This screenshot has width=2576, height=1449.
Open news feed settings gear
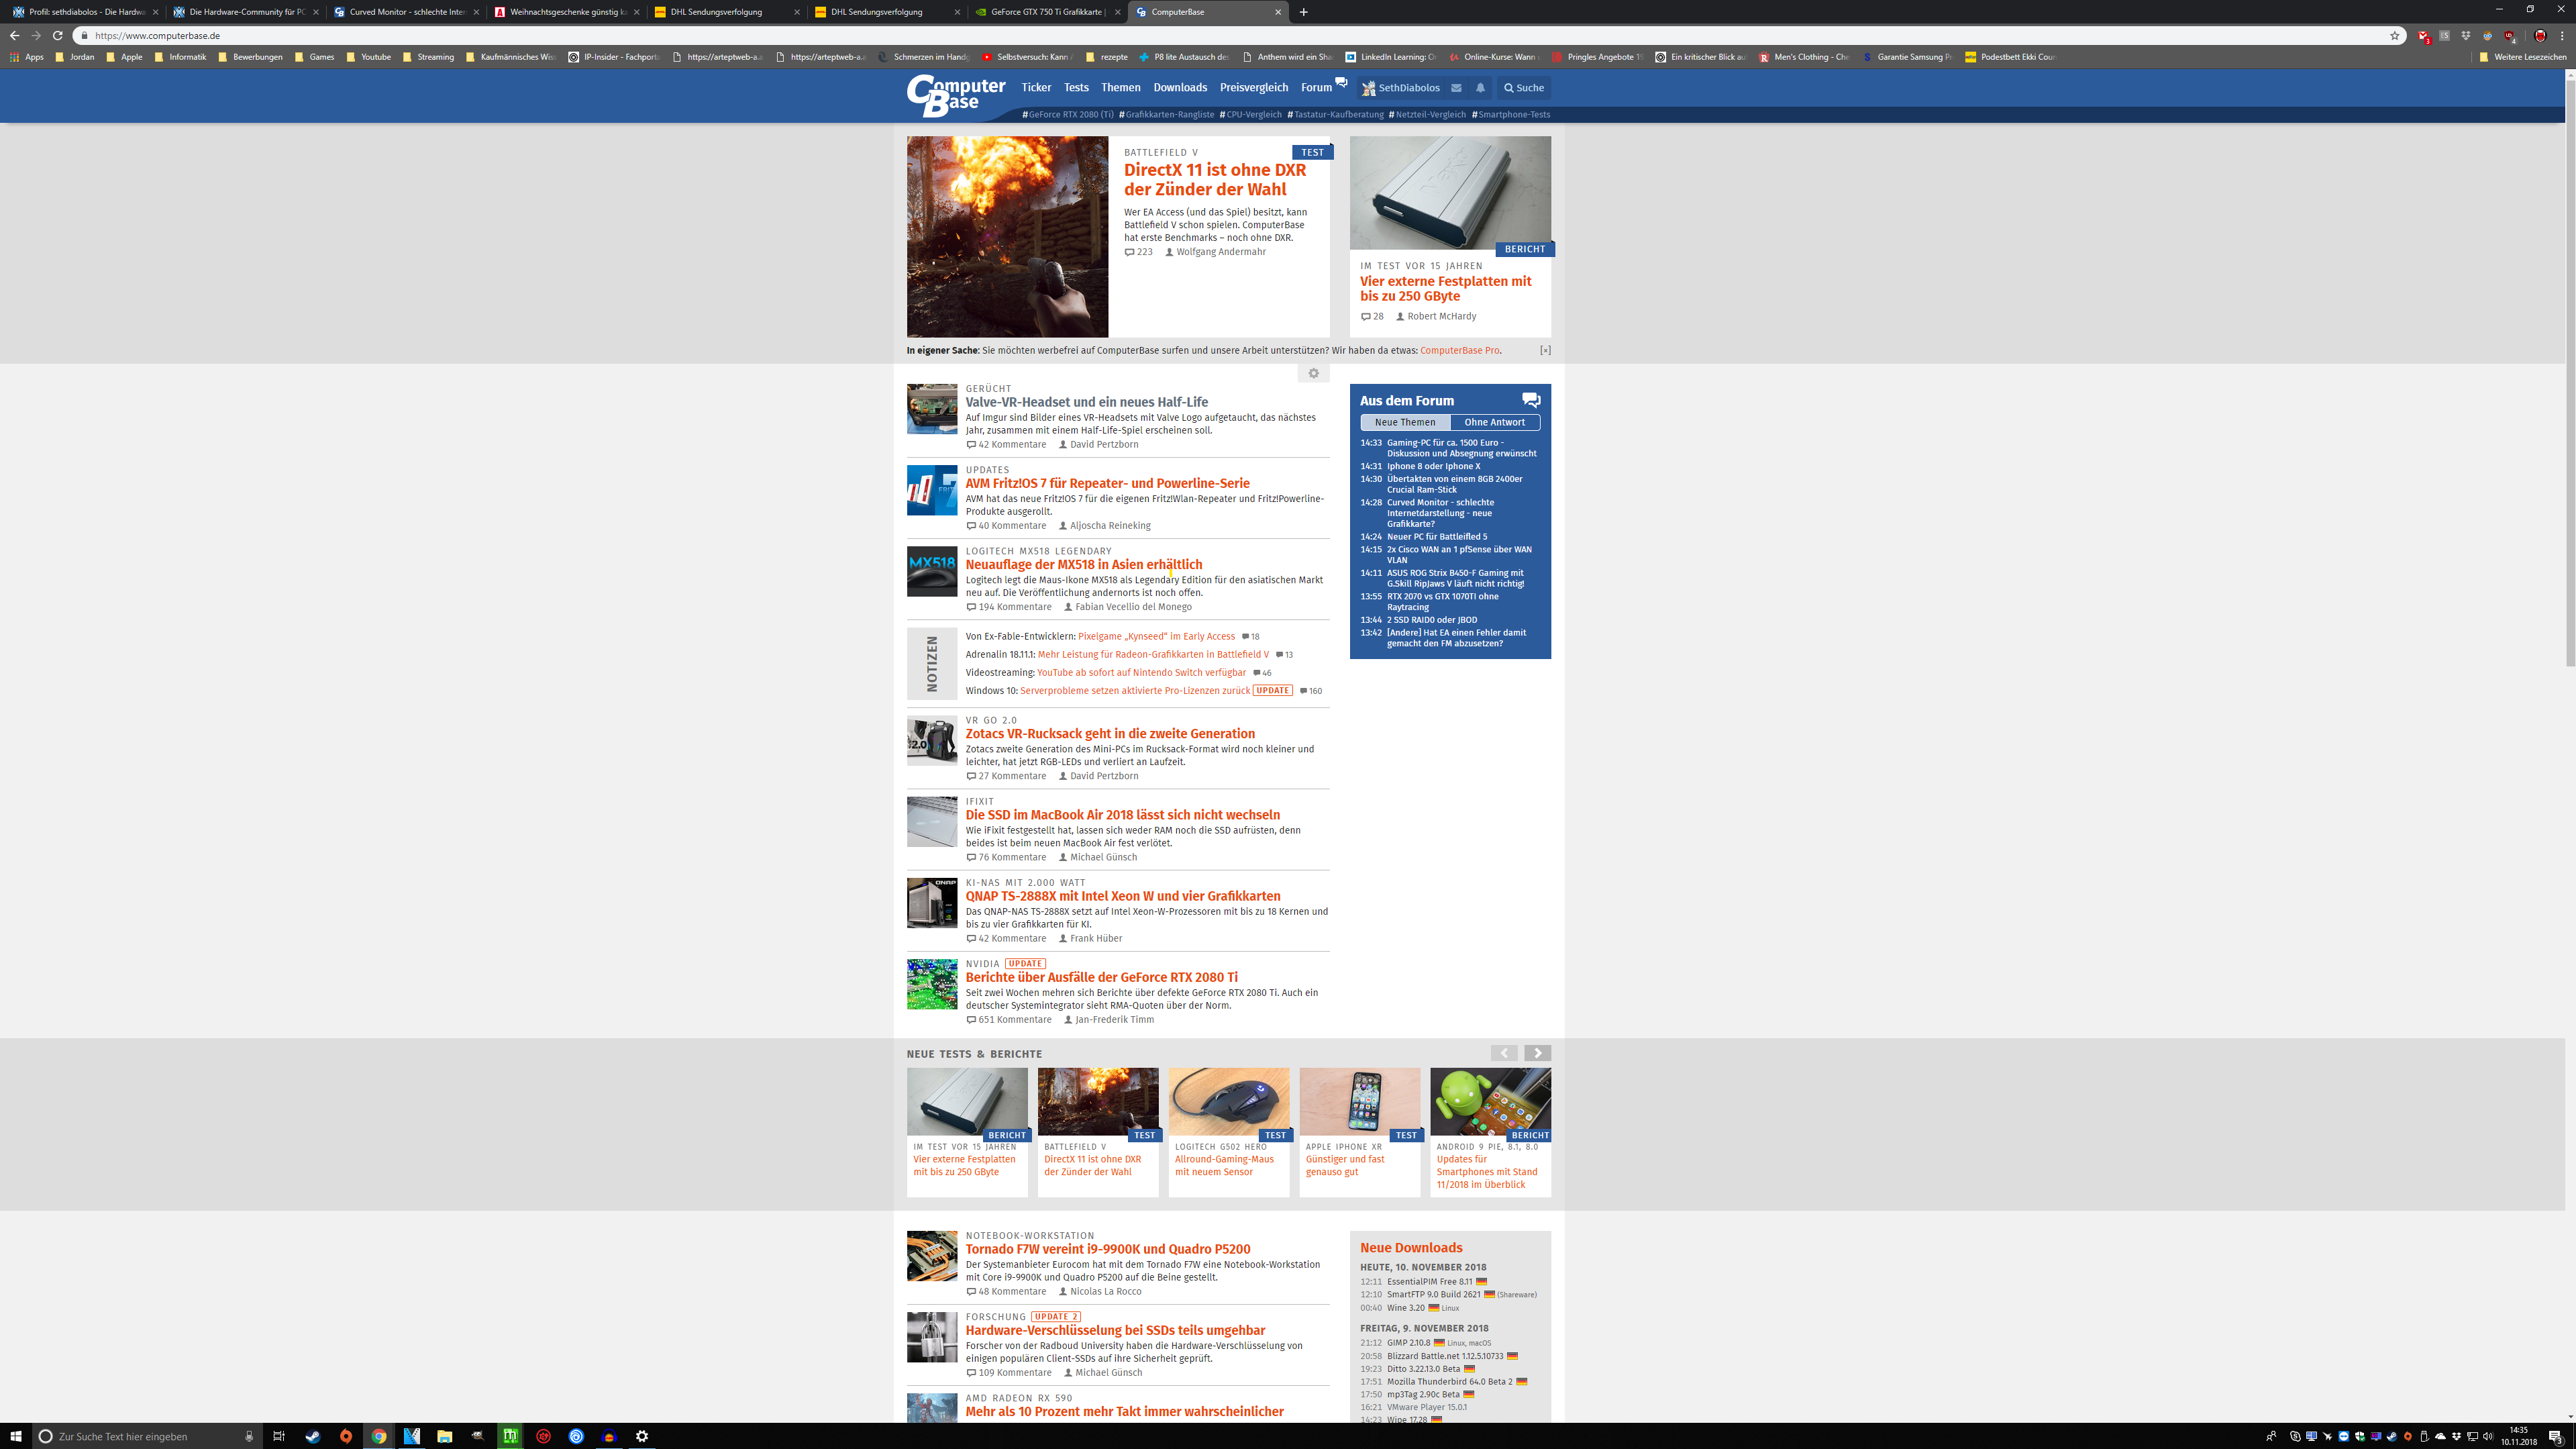click(x=1313, y=373)
